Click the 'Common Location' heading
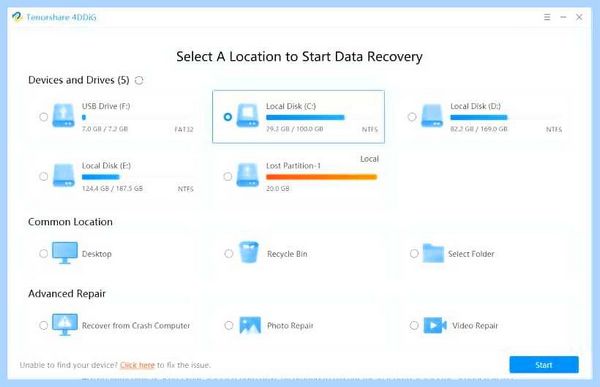The width and height of the screenshot is (600, 387). [70, 222]
